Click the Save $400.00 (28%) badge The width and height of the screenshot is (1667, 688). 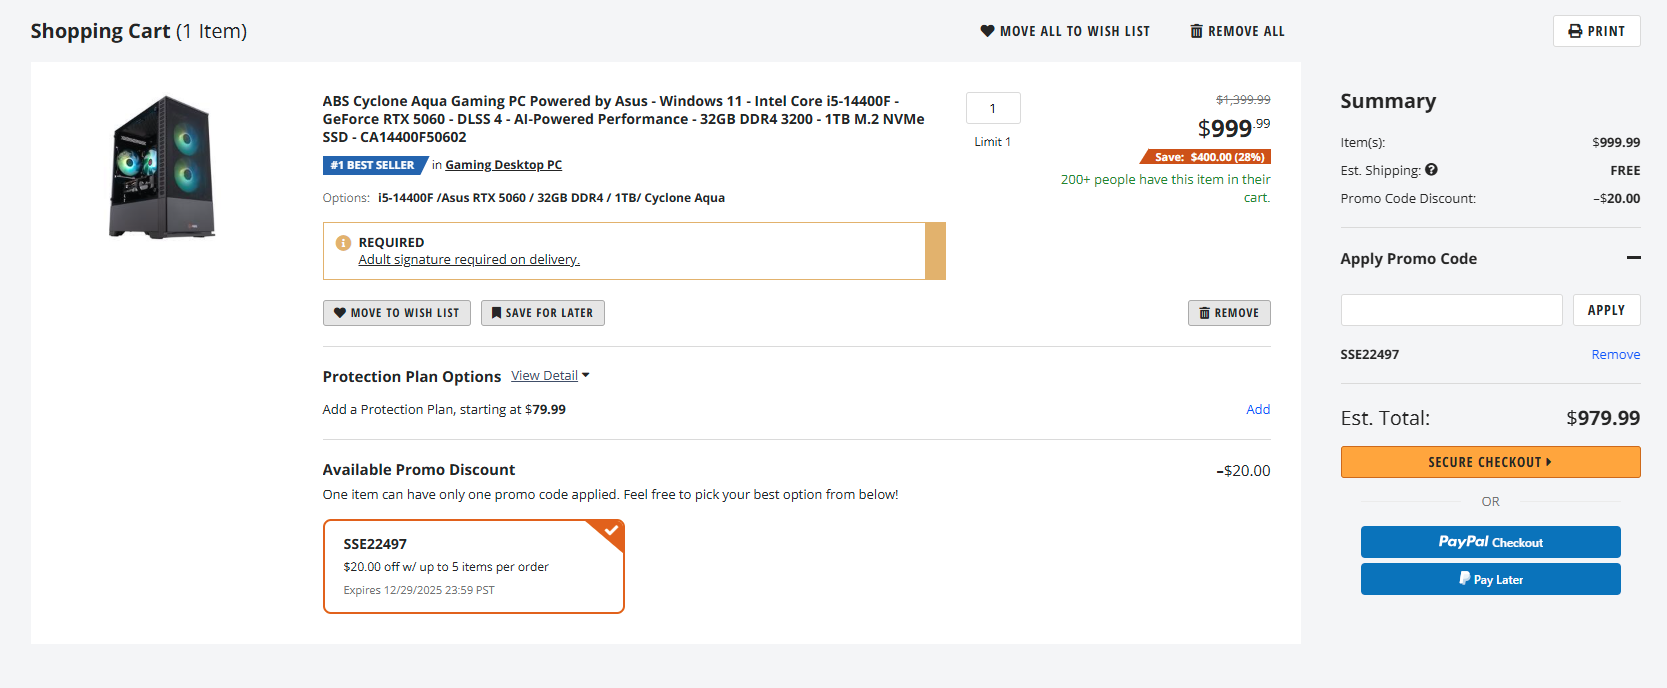[x=1206, y=157]
